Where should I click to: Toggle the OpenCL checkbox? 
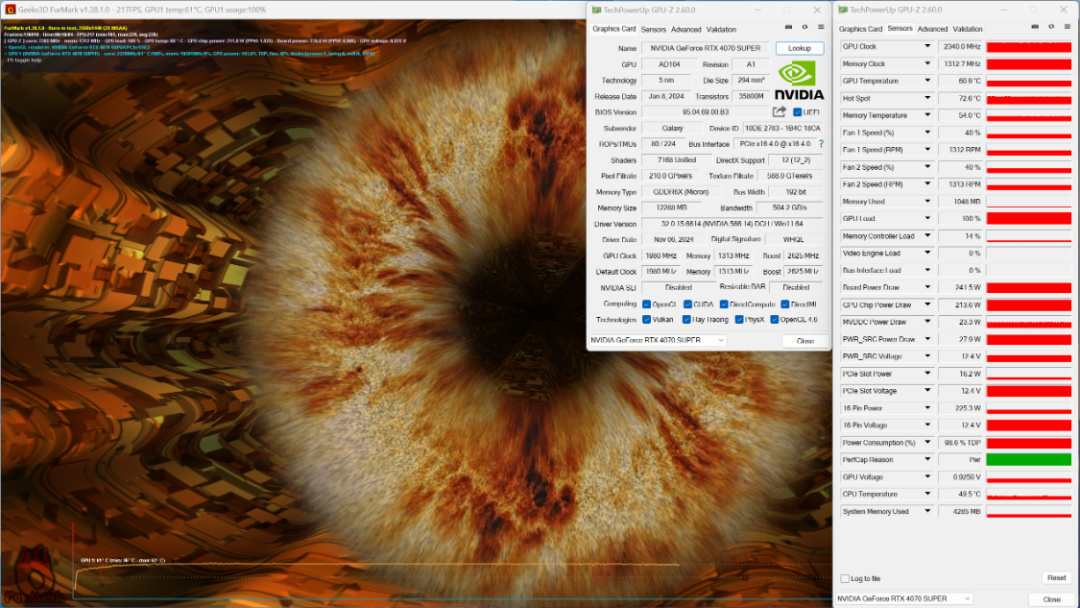[x=646, y=304]
